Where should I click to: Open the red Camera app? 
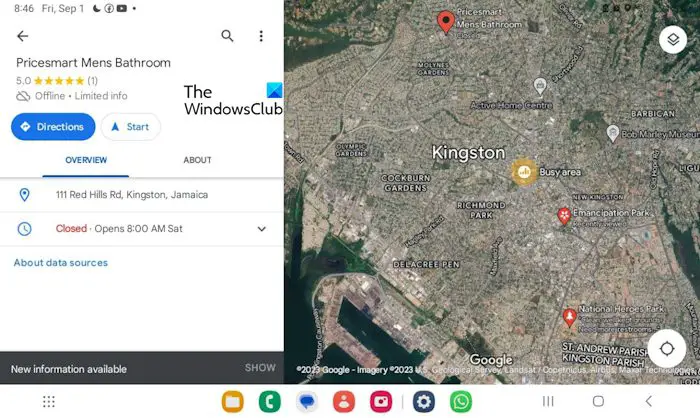381,401
